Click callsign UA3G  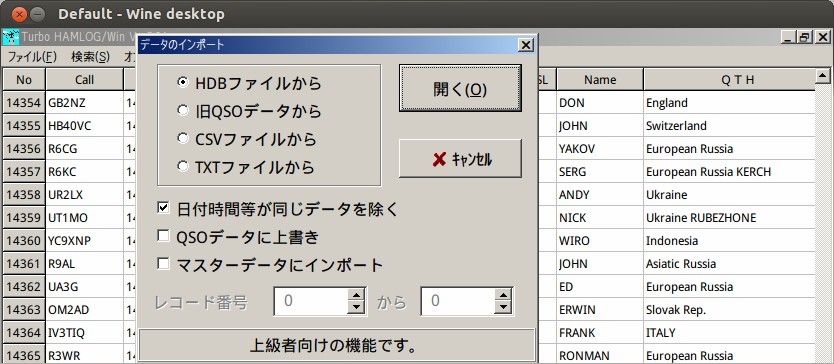click(x=85, y=287)
